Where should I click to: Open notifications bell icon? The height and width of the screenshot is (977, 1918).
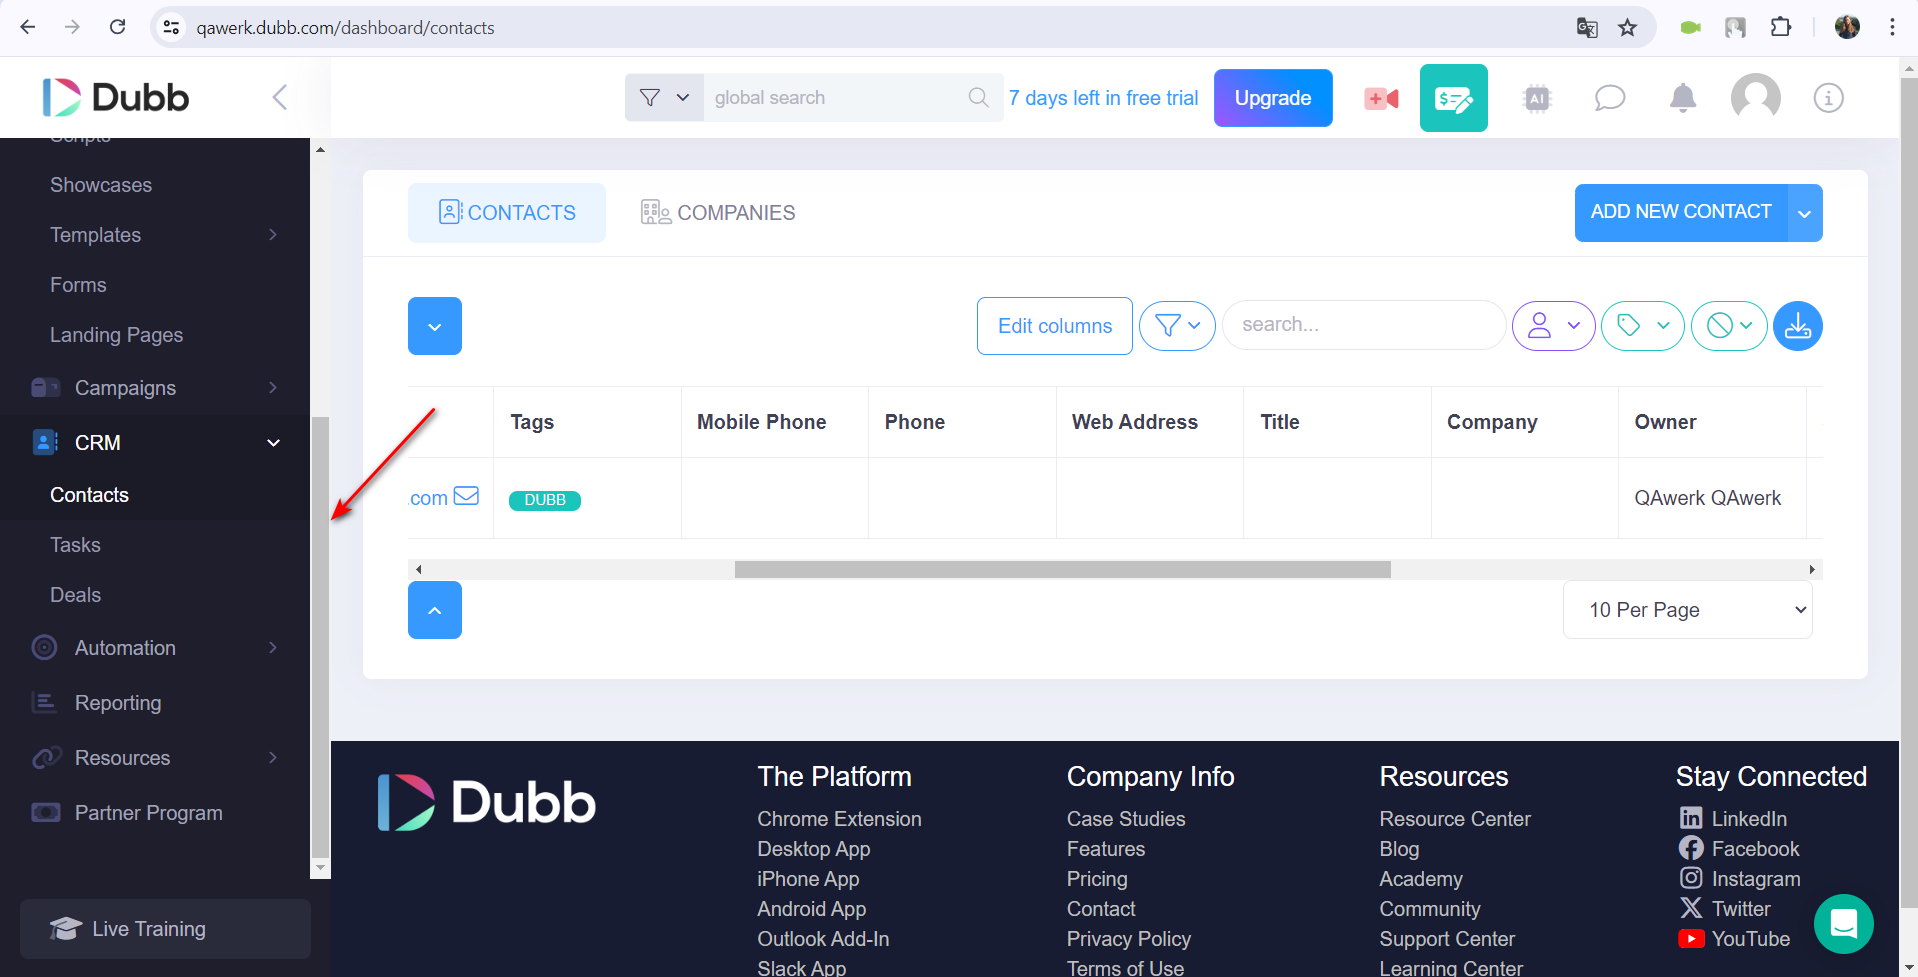[1683, 98]
